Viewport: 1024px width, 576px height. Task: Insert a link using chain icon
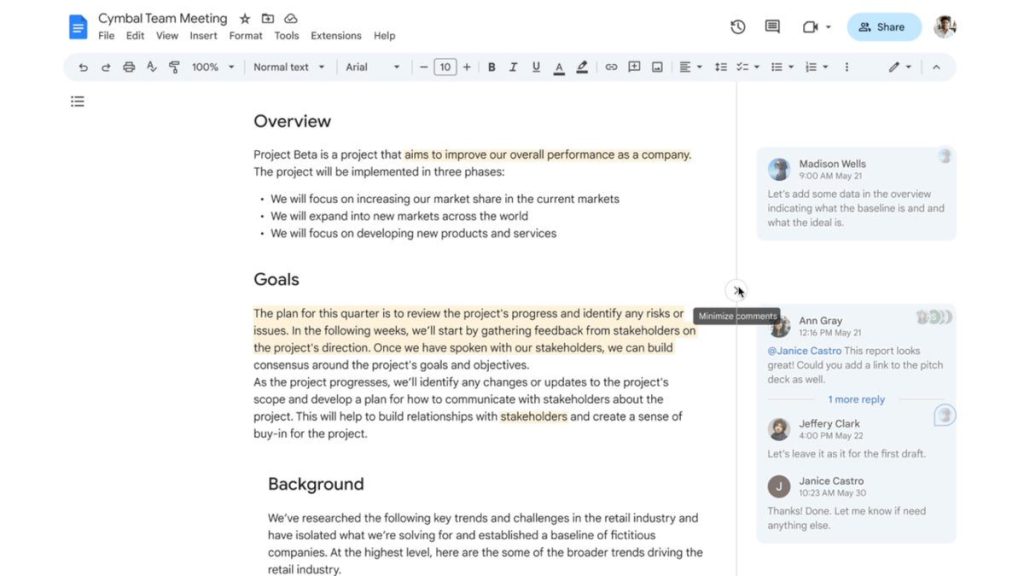click(611, 67)
